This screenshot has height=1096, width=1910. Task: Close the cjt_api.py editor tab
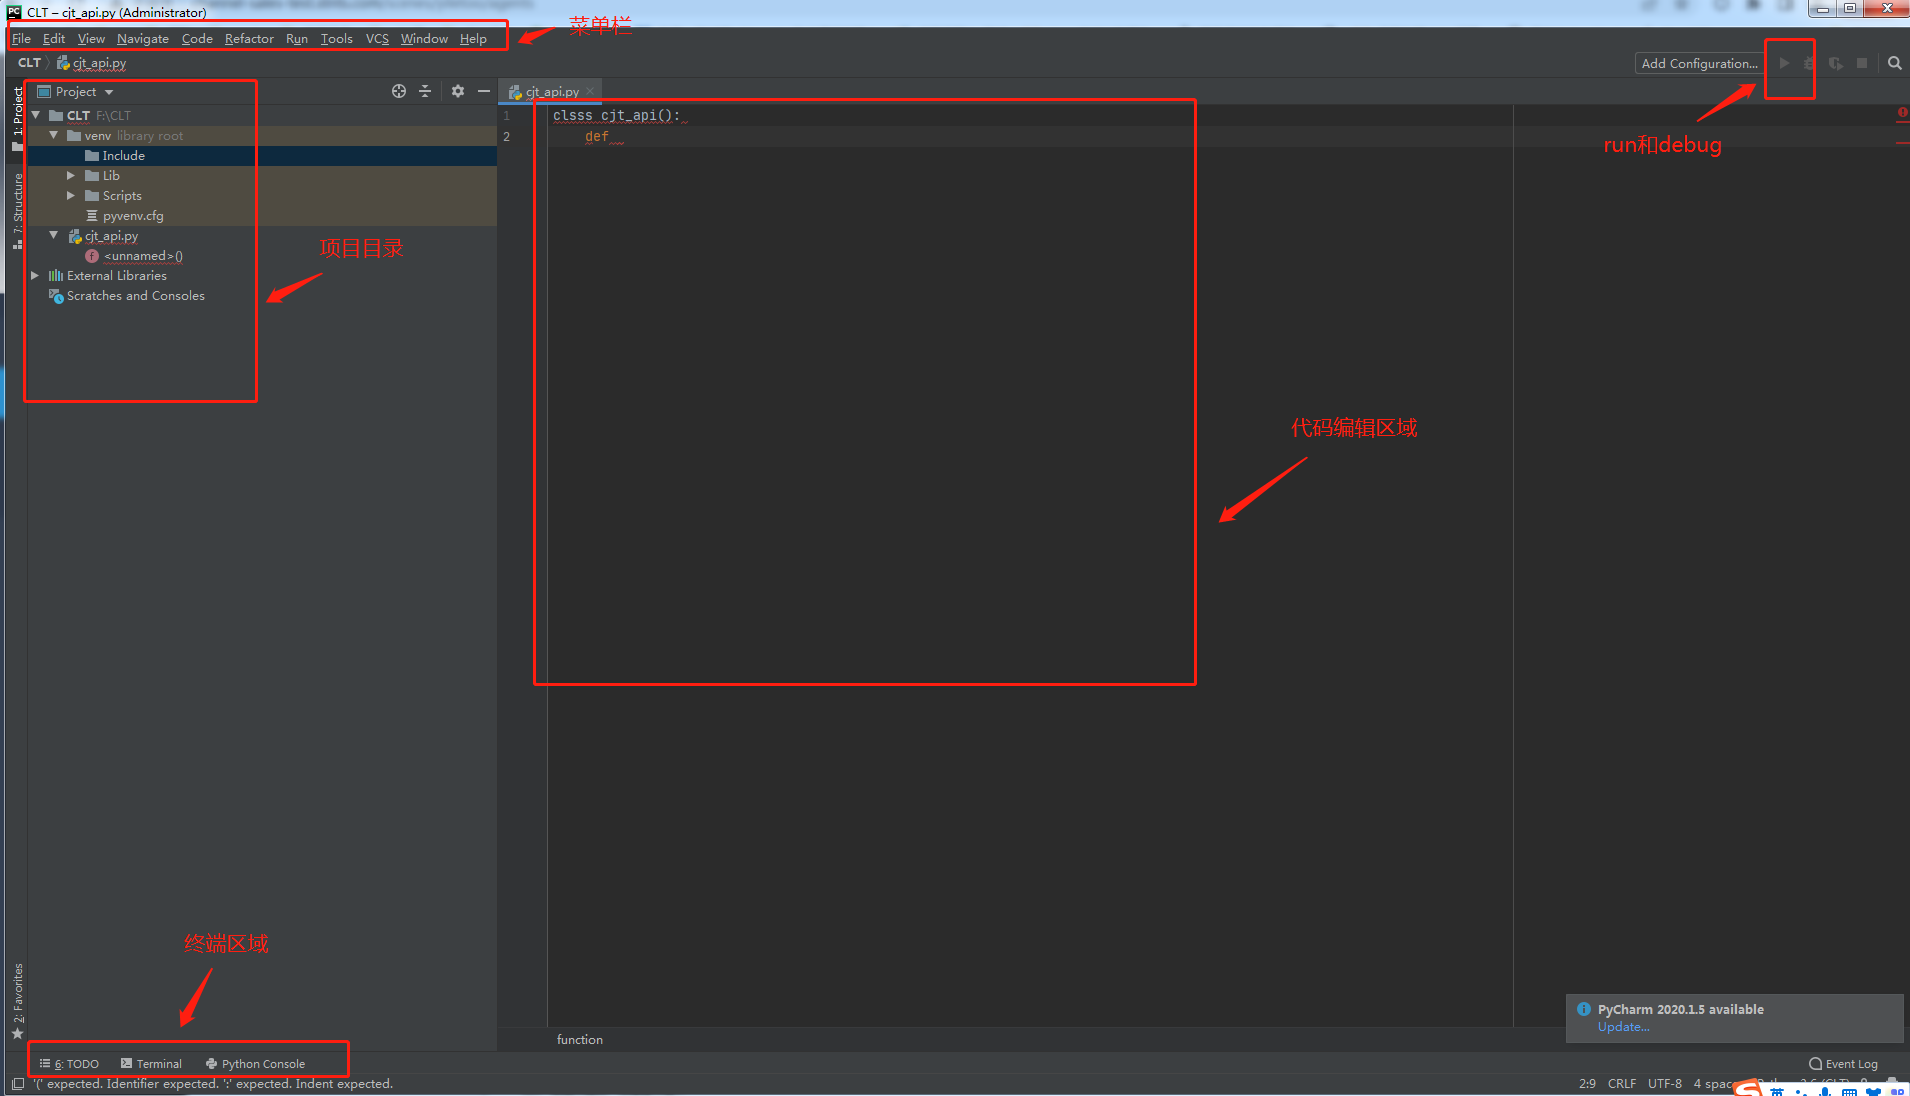coord(590,91)
